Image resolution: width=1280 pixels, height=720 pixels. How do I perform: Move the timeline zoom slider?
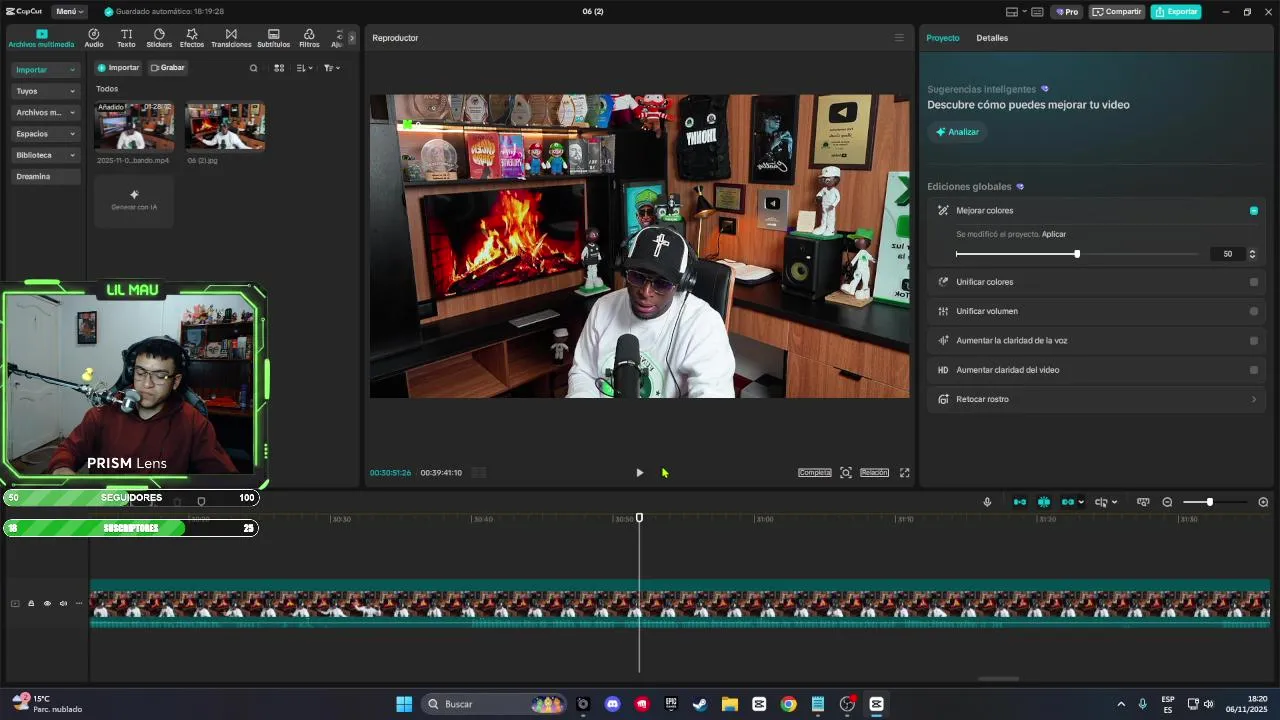click(x=1209, y=502)
